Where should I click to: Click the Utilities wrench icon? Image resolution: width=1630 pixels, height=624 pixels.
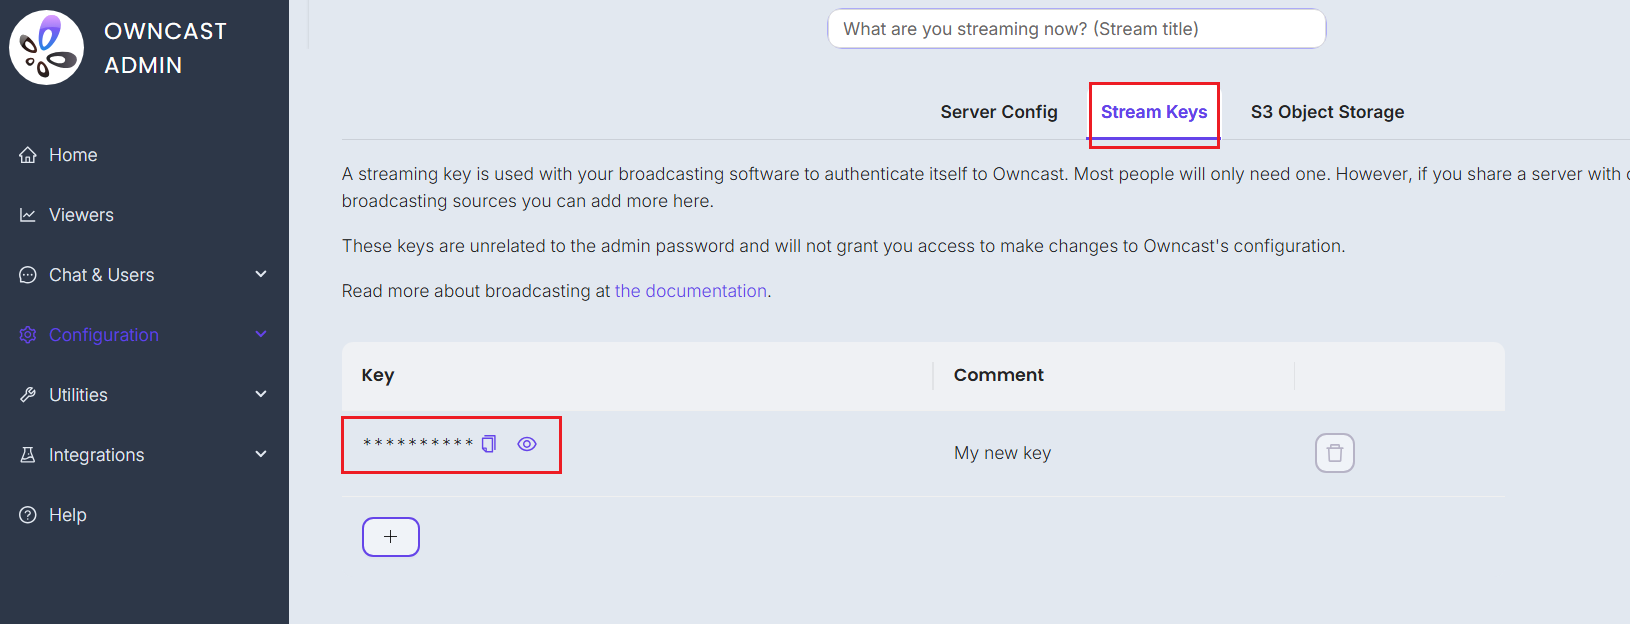tap(28, 395)
